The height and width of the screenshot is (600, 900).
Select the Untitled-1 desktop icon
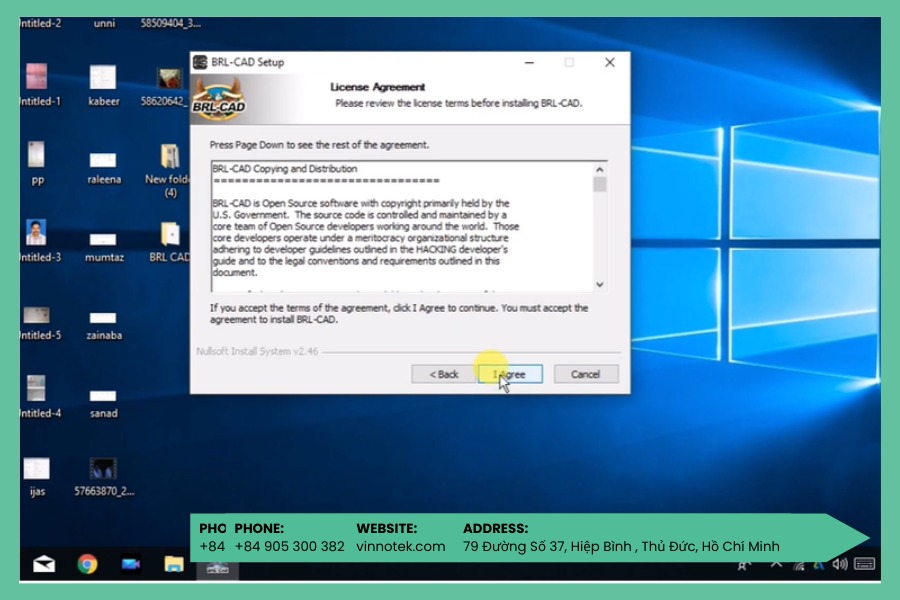point(38,84)
